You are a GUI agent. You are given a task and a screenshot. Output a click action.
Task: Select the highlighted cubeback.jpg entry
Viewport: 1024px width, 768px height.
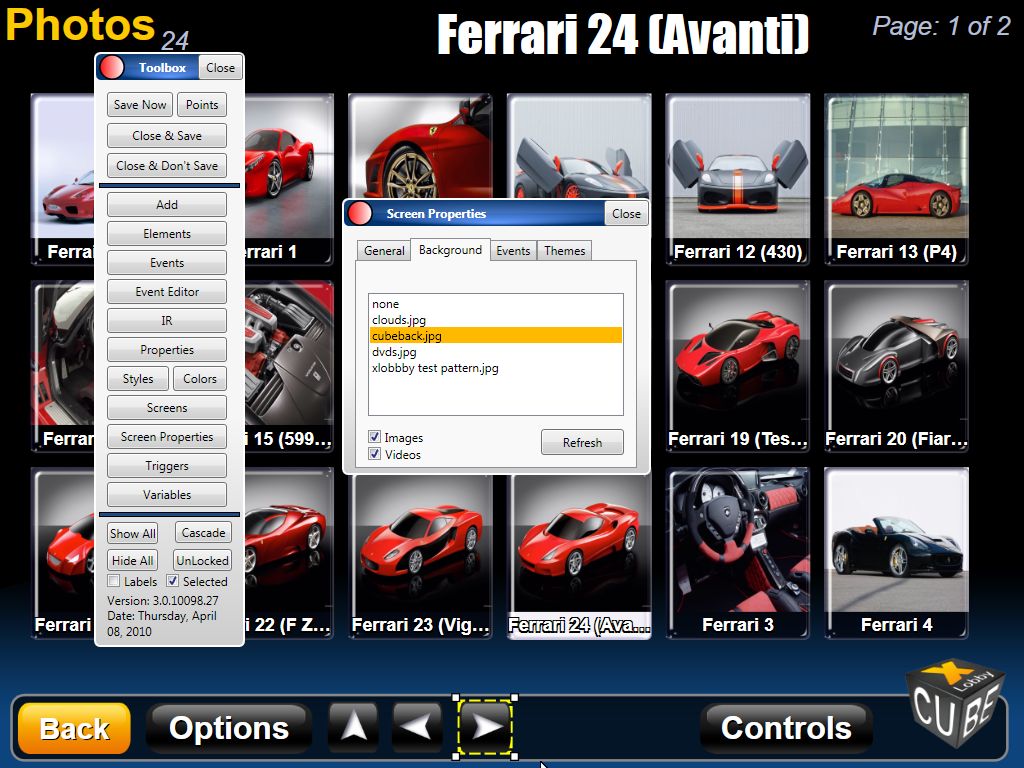pyautogui.click(x=495, y=336)
